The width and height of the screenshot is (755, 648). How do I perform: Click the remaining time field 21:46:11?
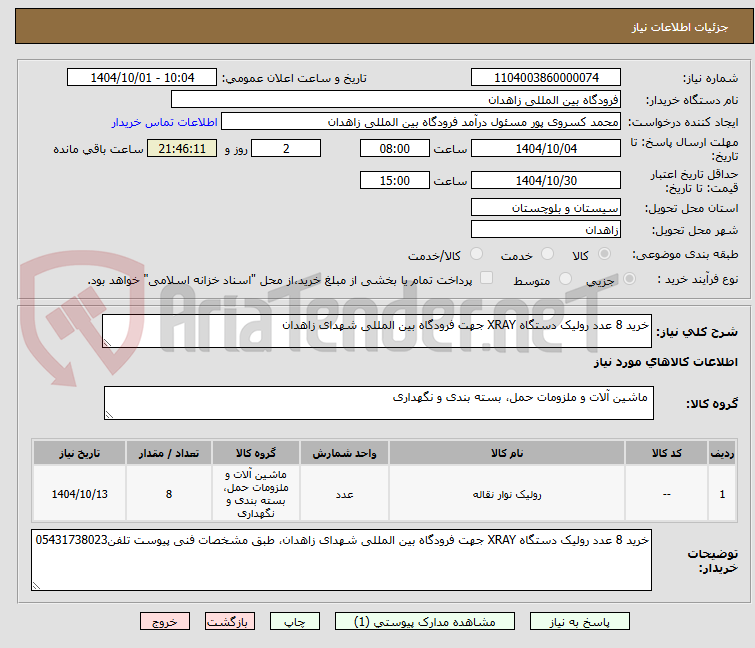[182, 148]
